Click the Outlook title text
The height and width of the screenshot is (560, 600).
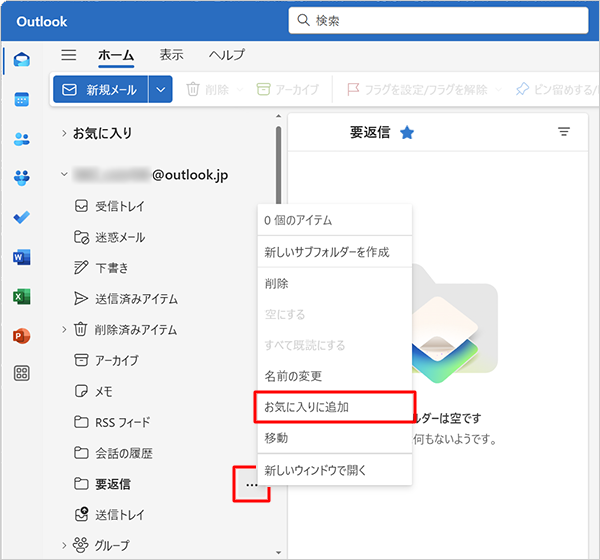click(x=42, y=21)
